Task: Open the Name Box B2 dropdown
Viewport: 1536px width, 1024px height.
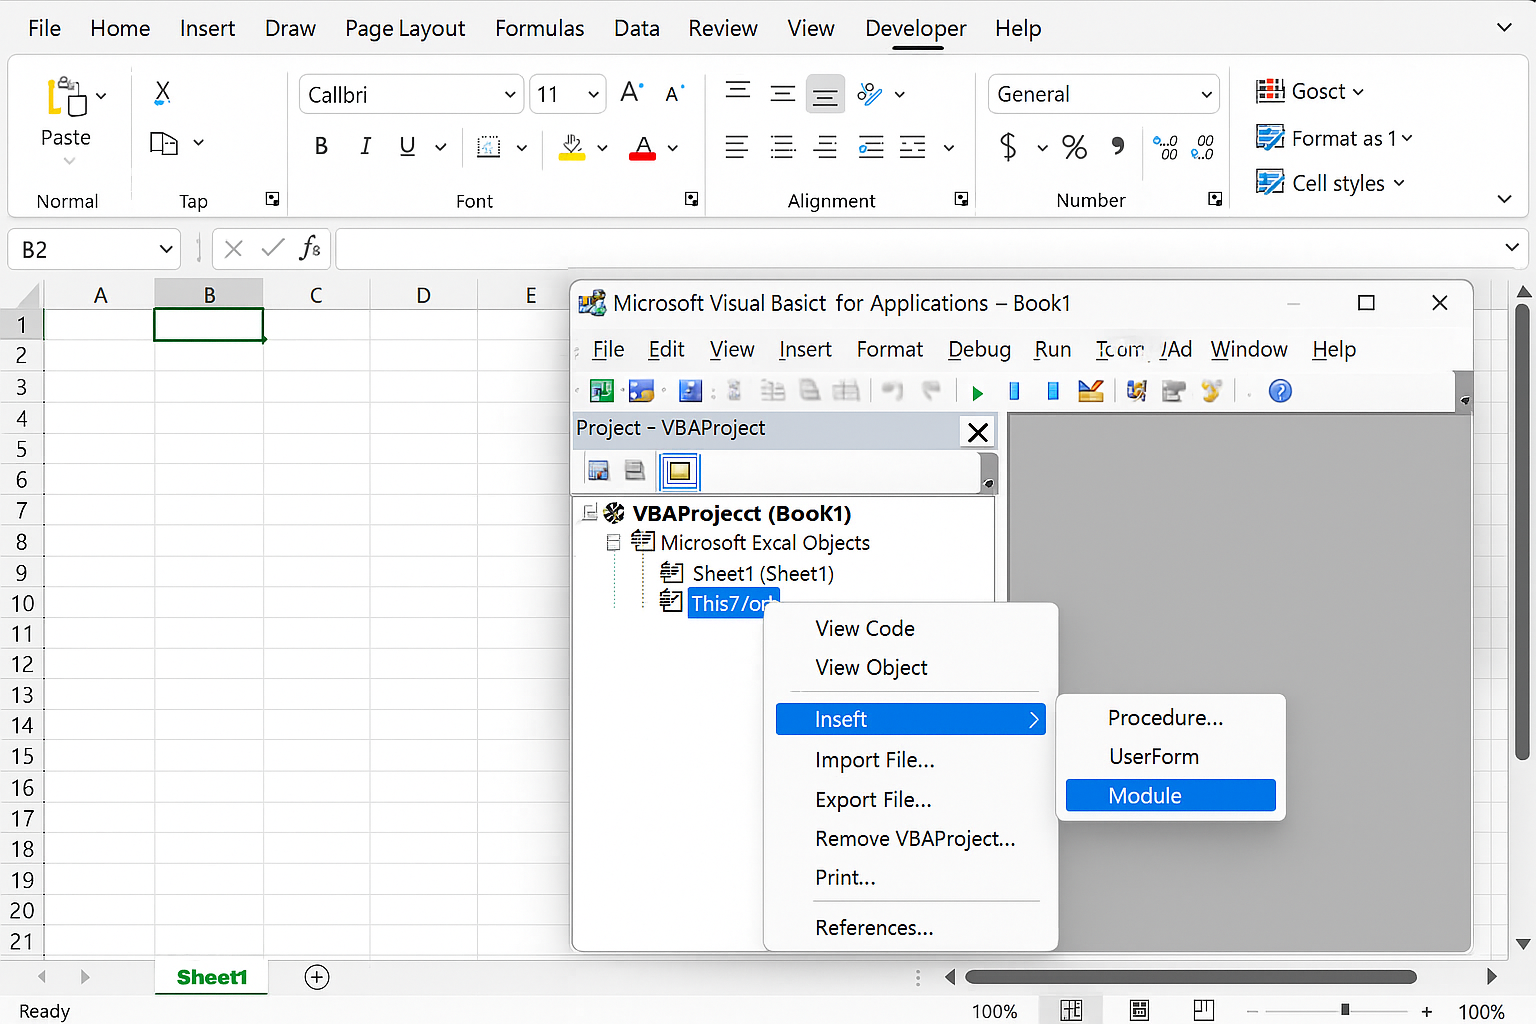Action: [166, 249]
